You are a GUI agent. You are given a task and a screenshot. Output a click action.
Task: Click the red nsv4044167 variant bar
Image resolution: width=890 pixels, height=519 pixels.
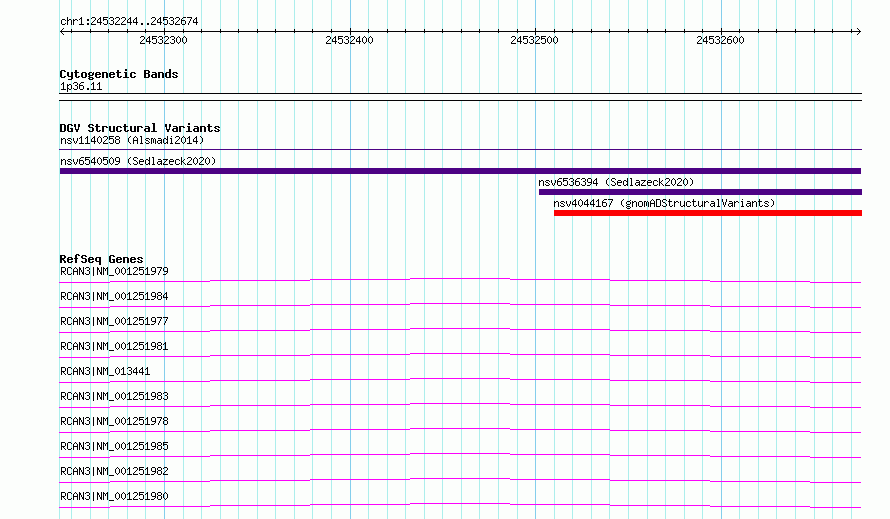708,213
